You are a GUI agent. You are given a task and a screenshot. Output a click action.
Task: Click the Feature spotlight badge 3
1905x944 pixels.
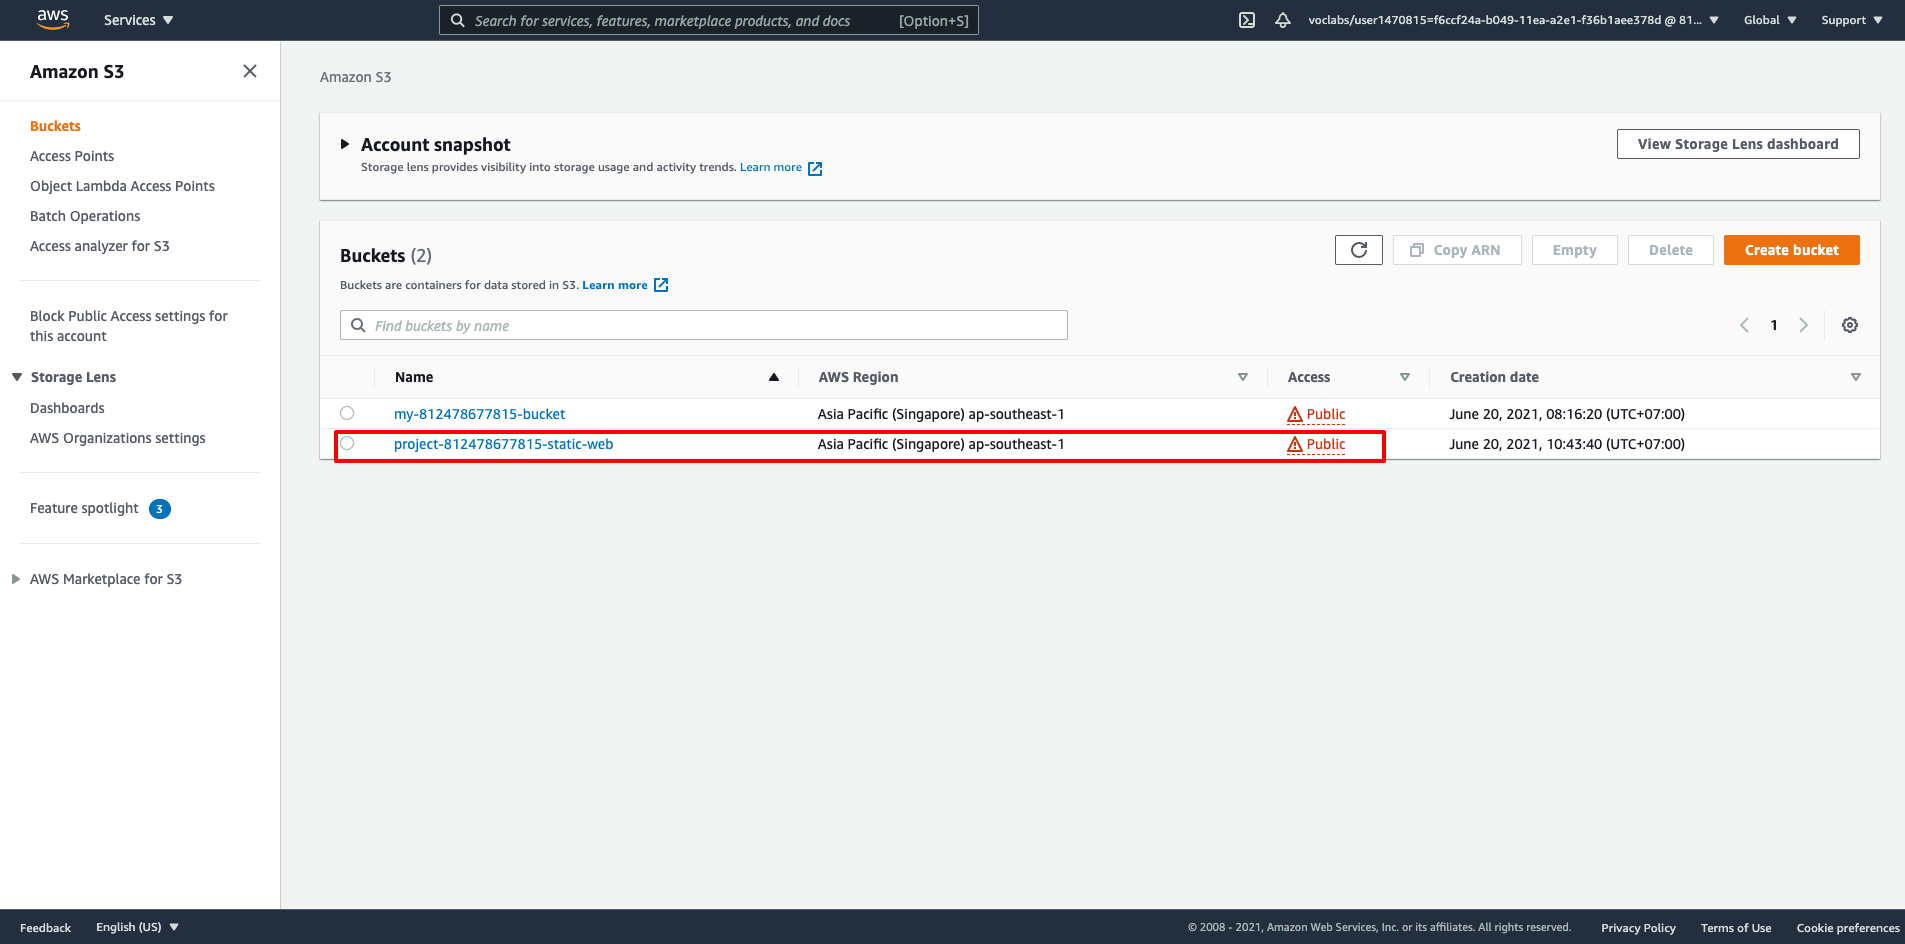point(160,509)
